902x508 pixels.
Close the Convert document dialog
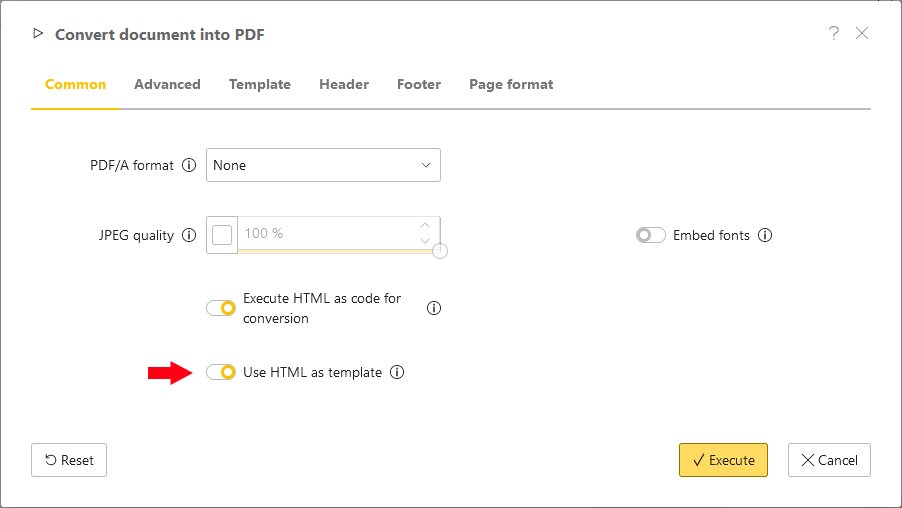862,33
